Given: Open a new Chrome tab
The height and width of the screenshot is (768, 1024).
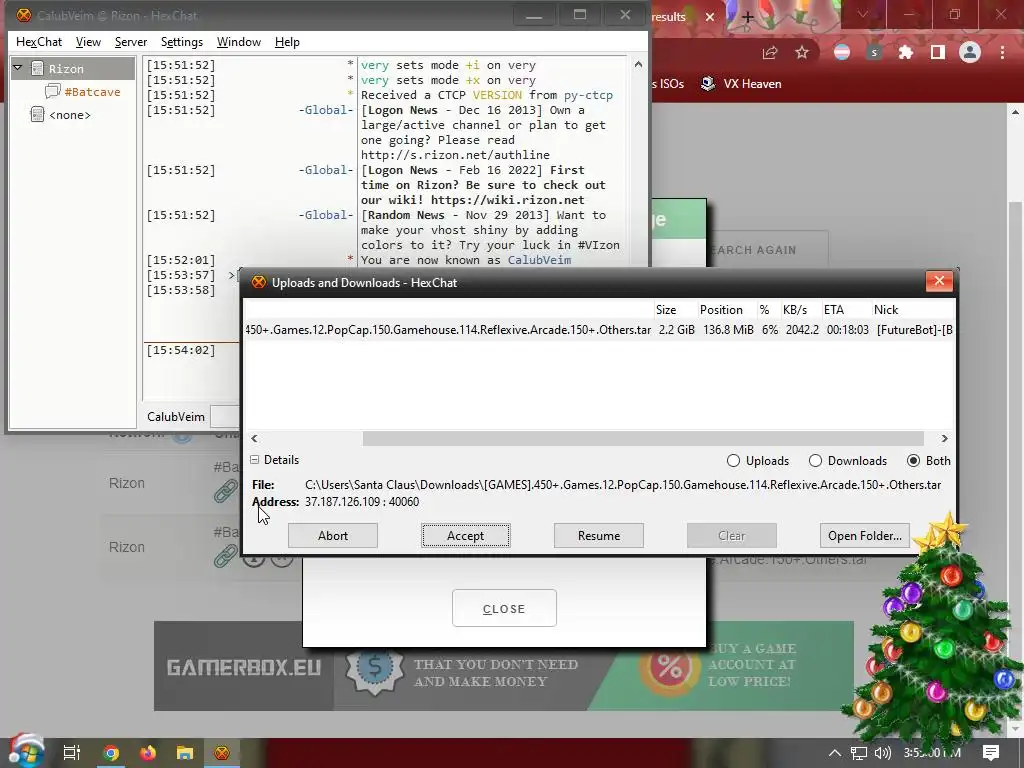Looking at the screenshot, I should coord(748,17).
